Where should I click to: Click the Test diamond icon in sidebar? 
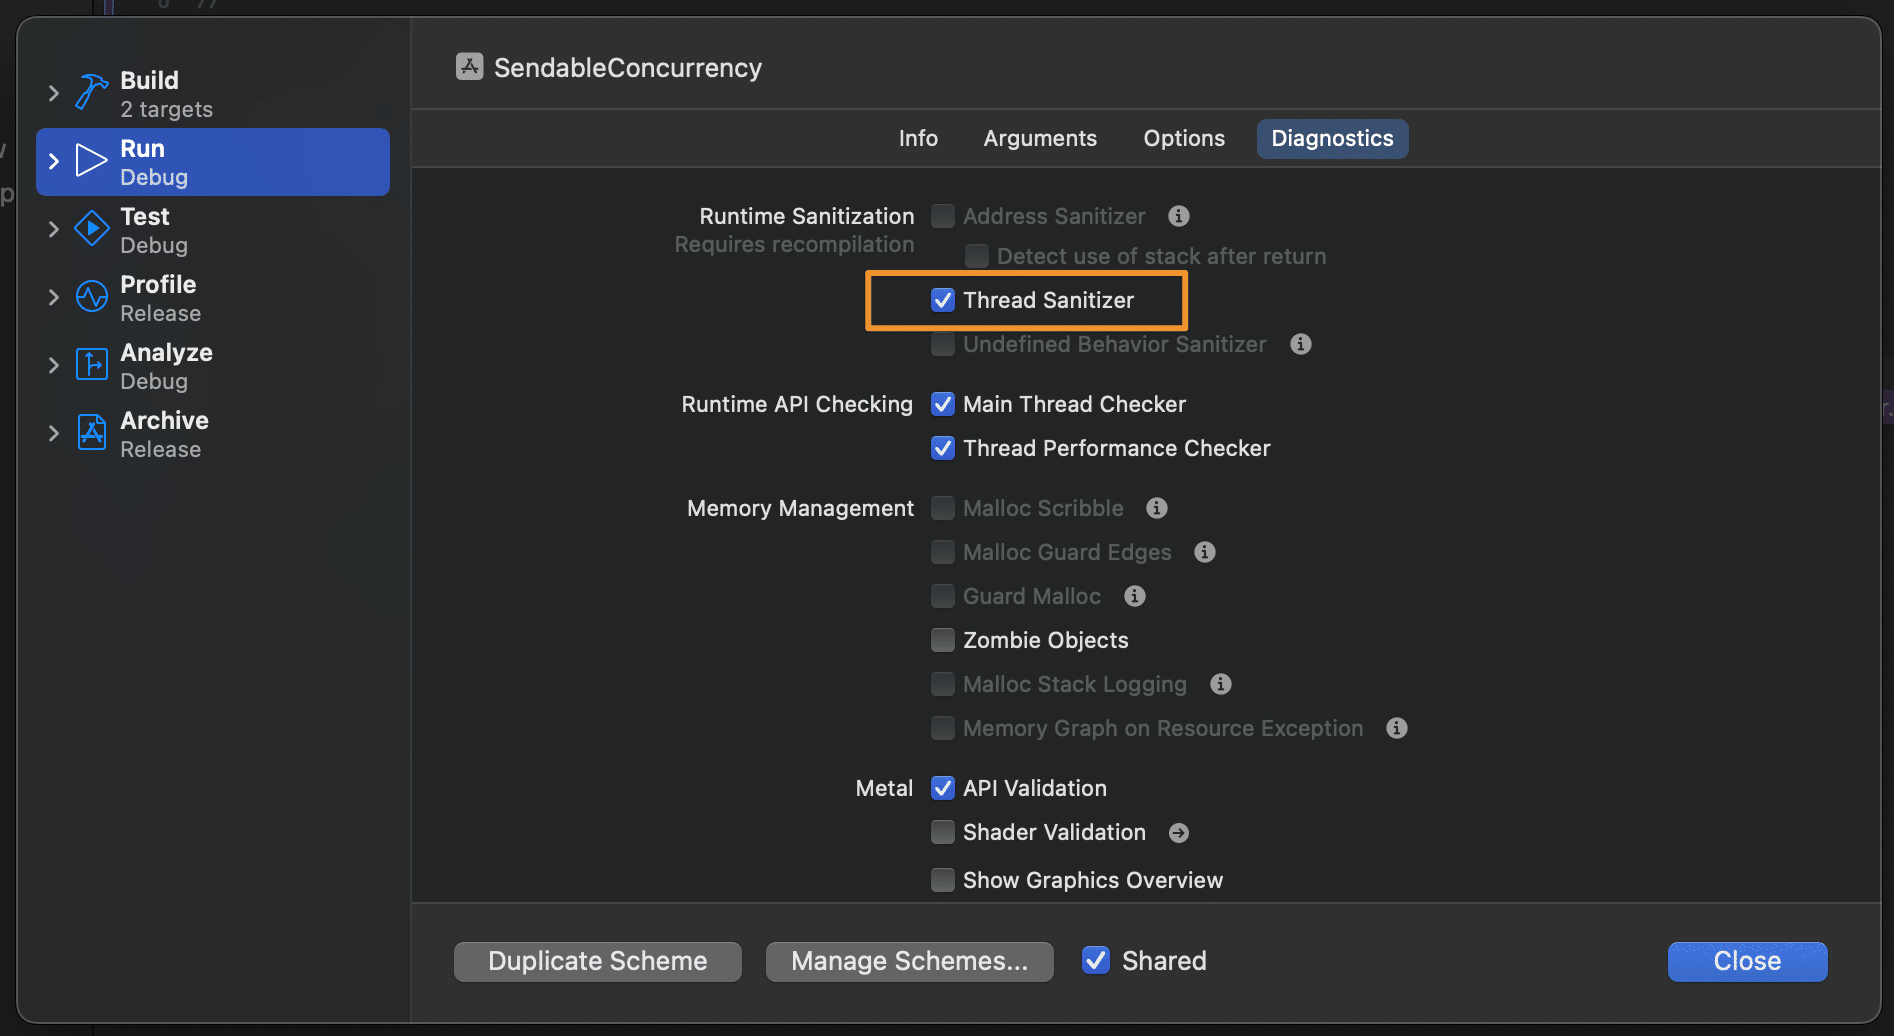(91, 229)
